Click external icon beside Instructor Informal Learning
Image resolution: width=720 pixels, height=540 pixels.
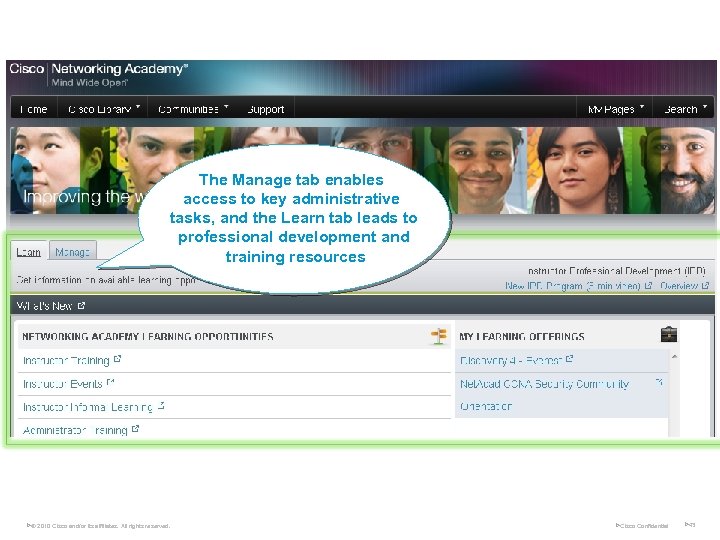[161, 405]
